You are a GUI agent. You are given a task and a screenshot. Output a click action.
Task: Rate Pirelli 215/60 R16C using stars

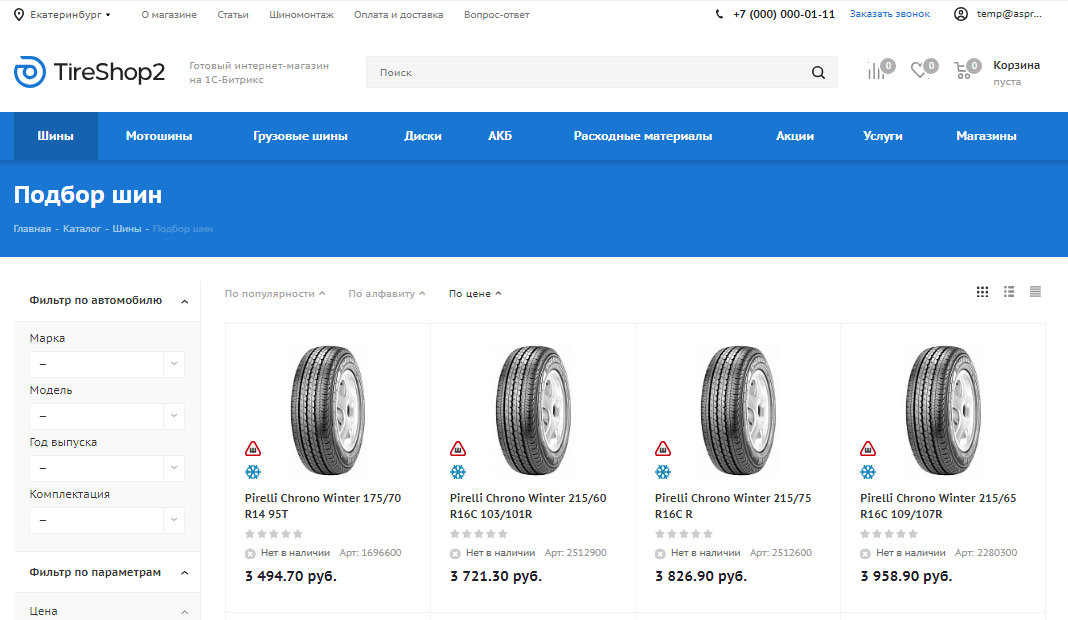click(x=479, y=533)
